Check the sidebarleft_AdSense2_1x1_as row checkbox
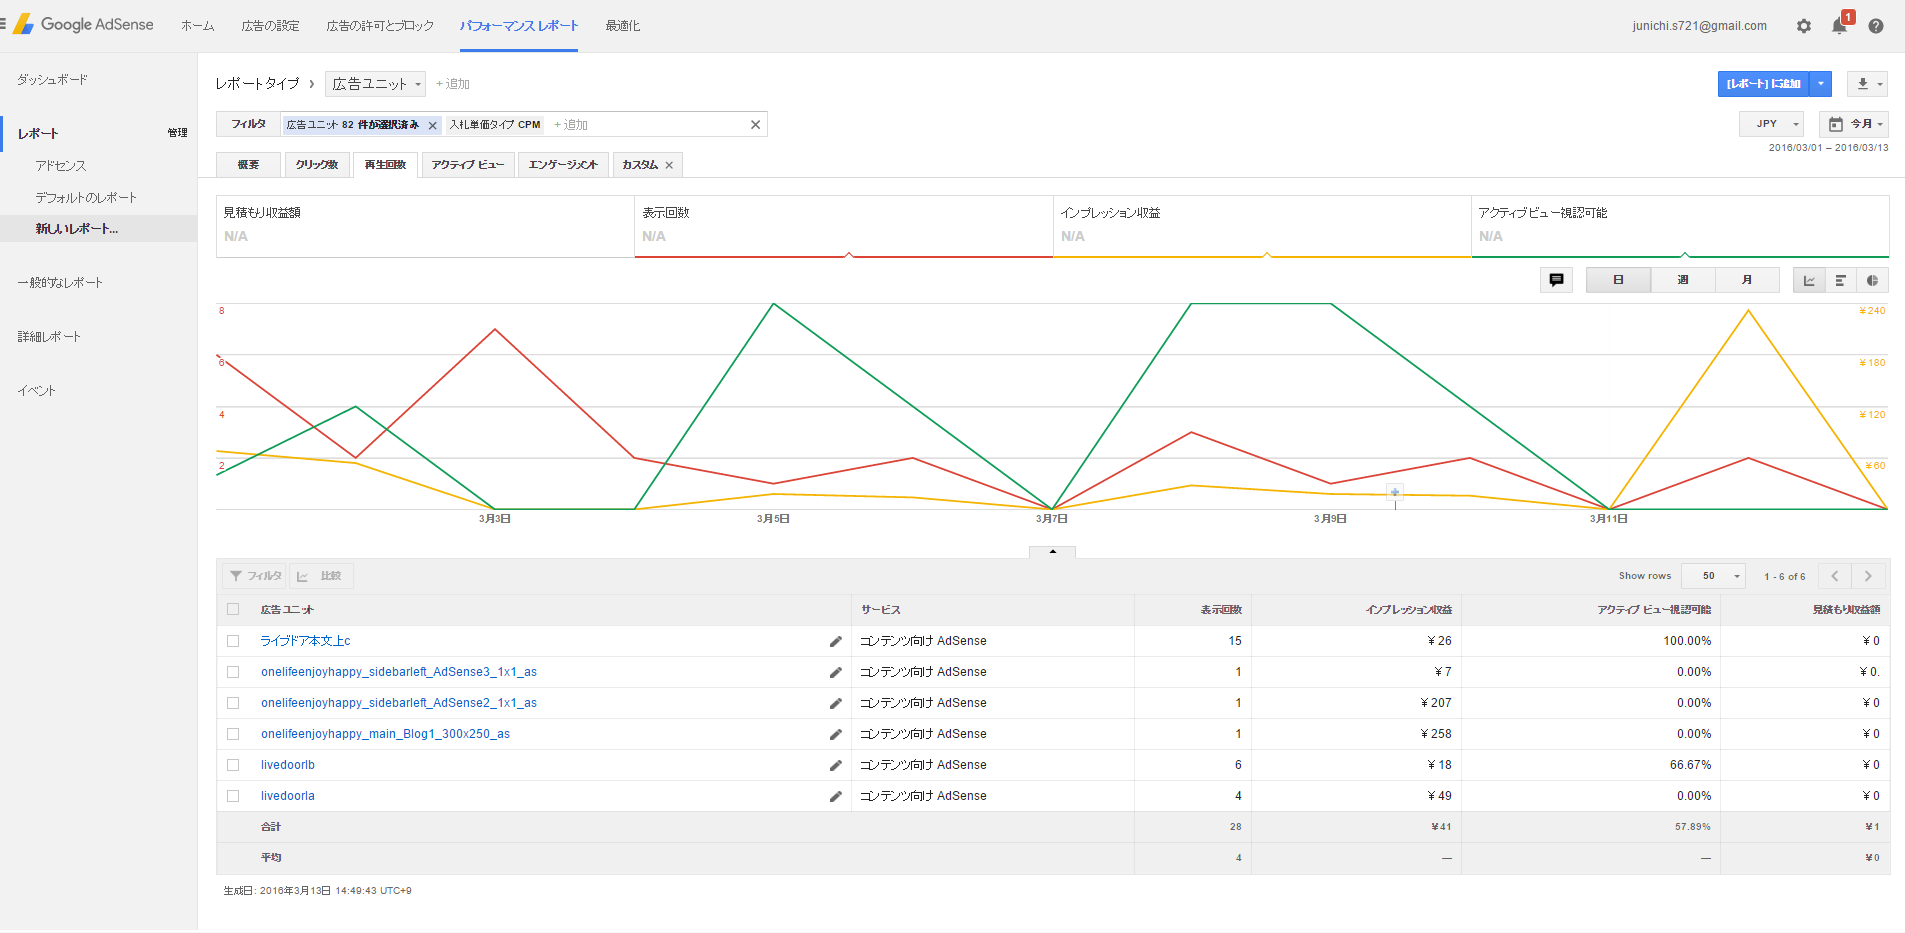The height and width of the screenshot is (933, 1905). pos(233,703)
